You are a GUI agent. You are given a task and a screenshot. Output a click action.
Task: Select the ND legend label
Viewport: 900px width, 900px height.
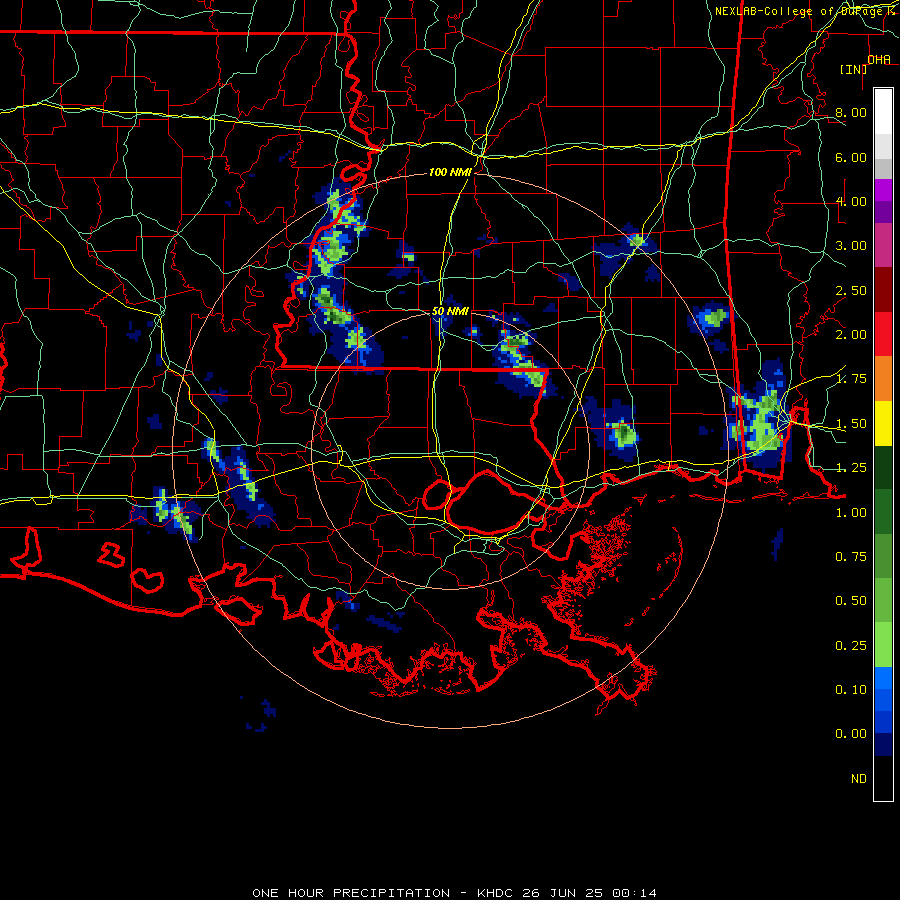click(x=859, y=779)
